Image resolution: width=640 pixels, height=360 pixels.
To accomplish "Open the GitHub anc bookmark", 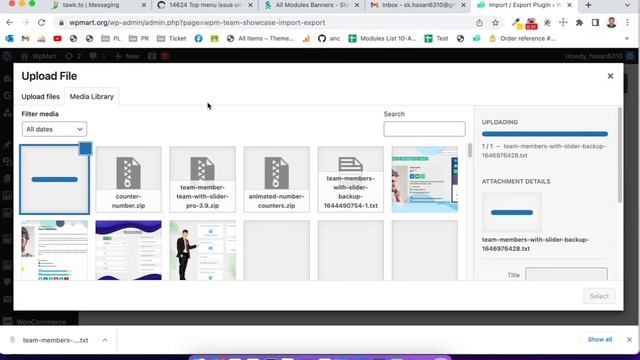I will 329,38.
